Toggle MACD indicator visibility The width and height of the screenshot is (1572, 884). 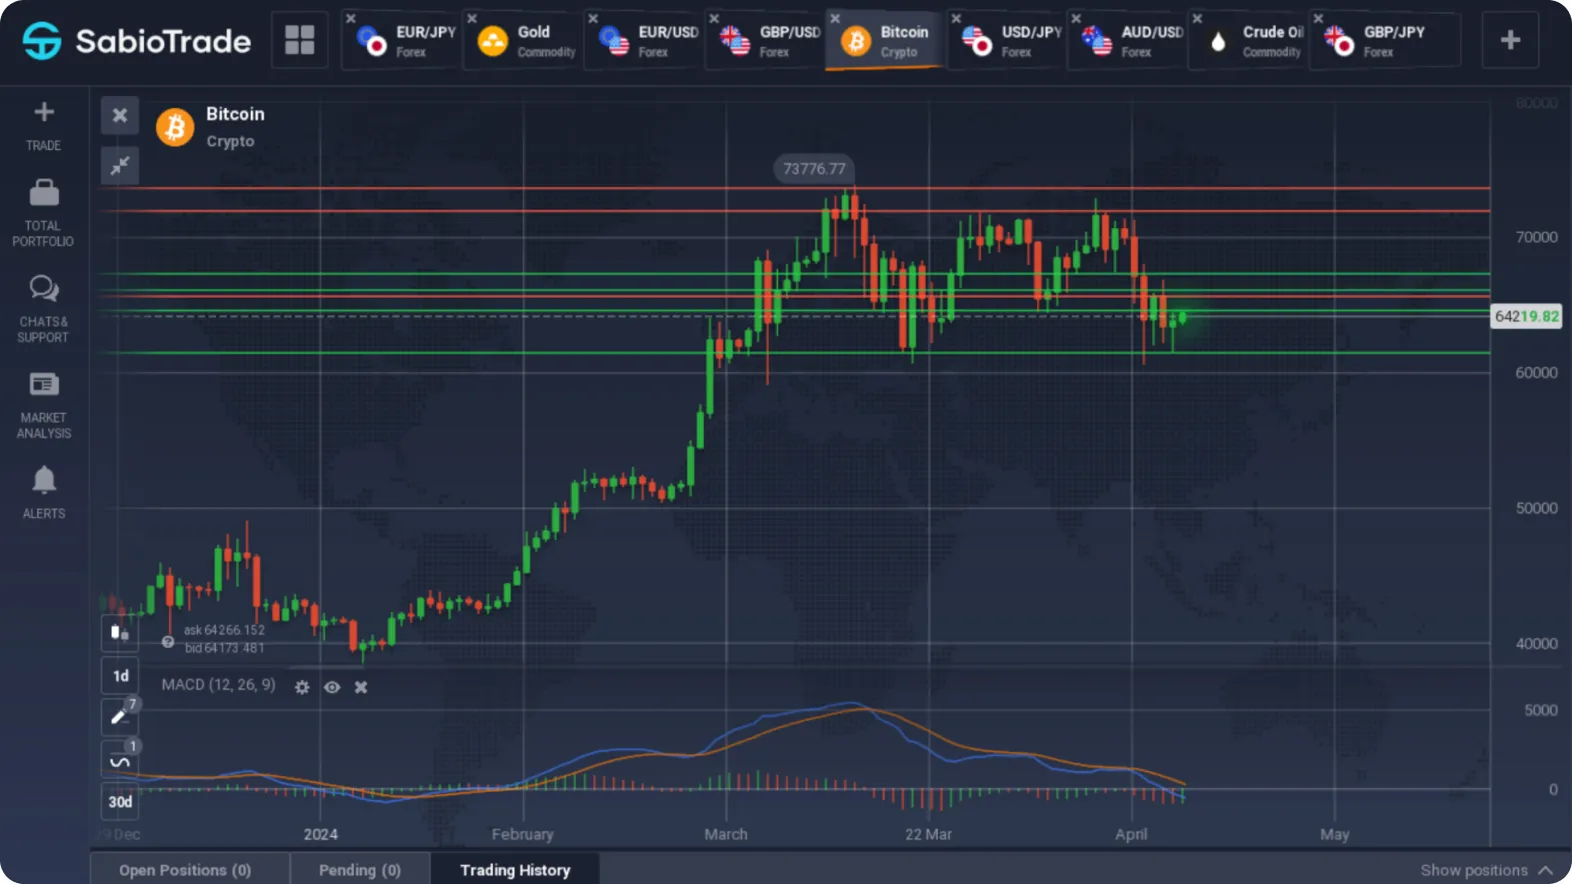332,687
